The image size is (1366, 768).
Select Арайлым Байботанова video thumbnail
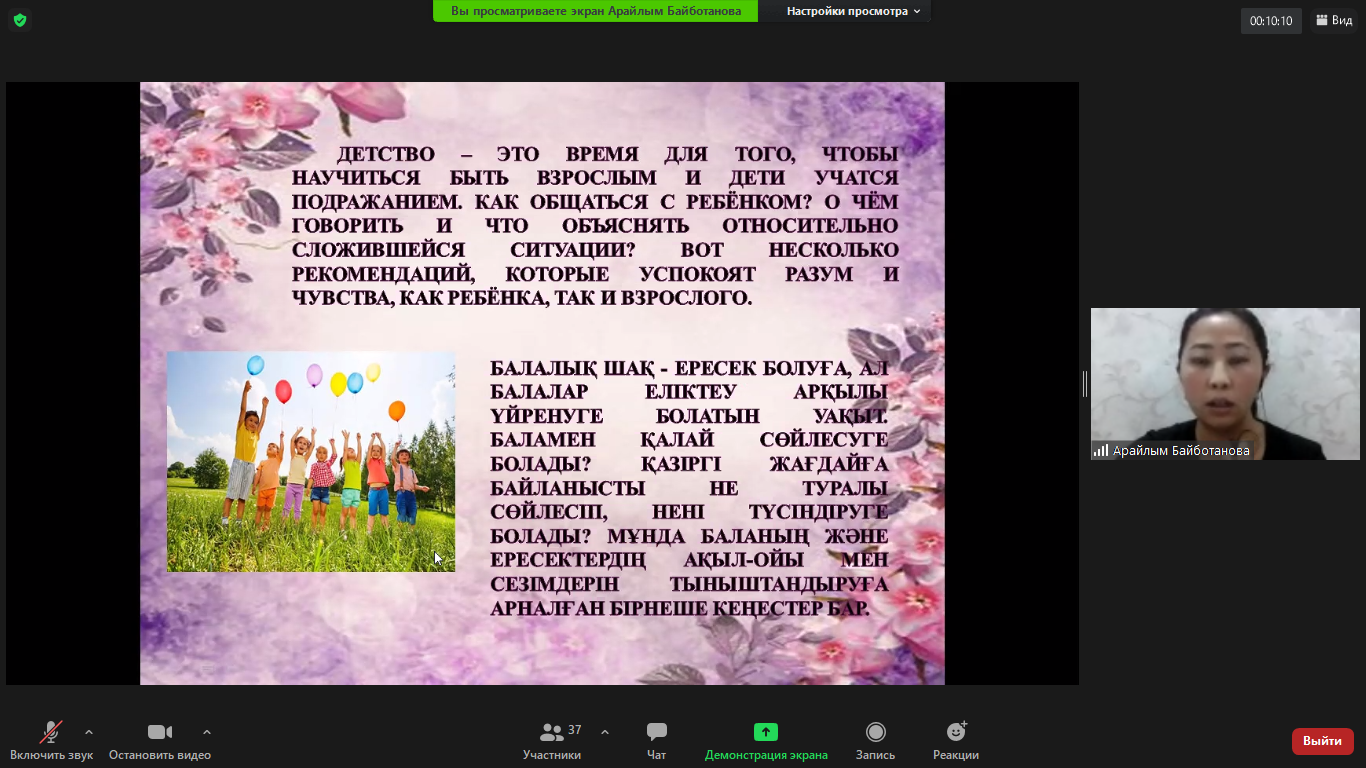pyautogui.click(x=1225, y=384)
